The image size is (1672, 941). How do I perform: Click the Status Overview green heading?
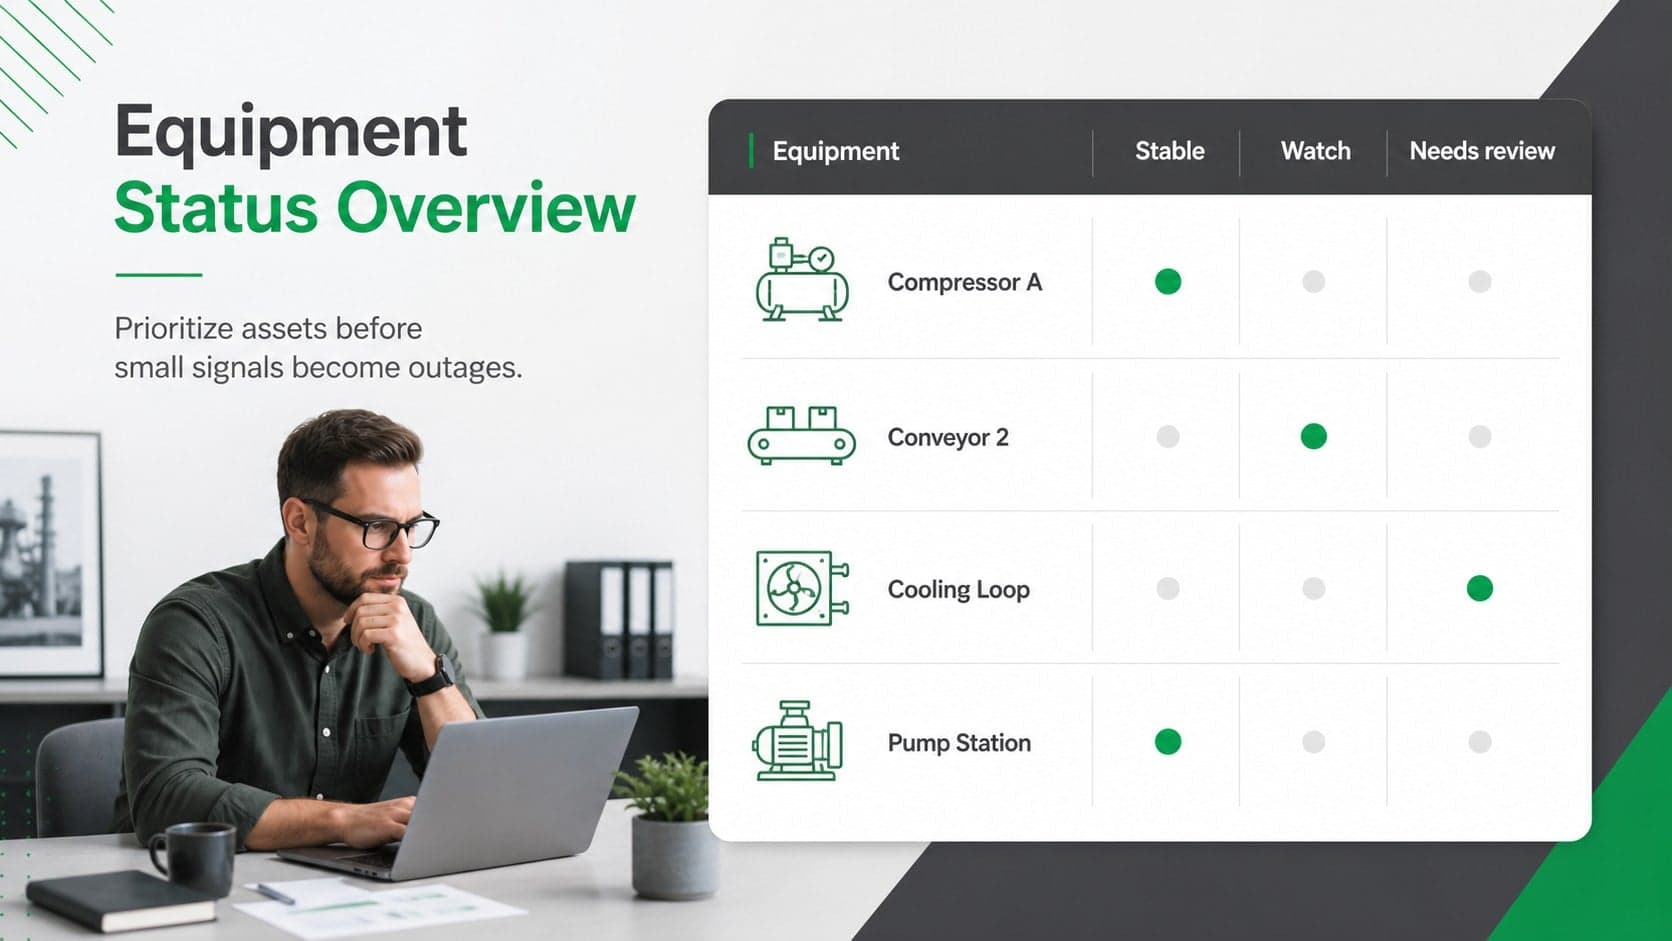click(x=375, y=208)
